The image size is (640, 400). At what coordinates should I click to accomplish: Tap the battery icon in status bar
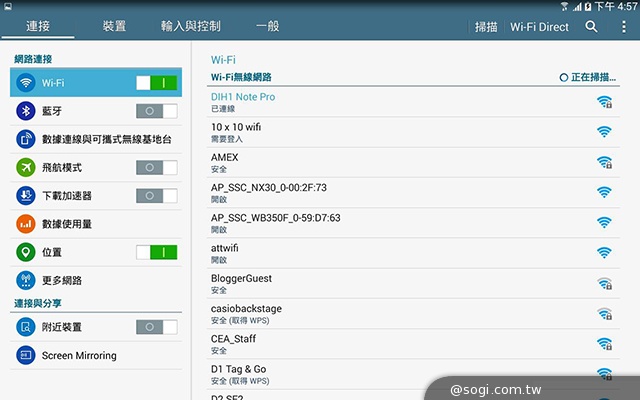[588, 6]
